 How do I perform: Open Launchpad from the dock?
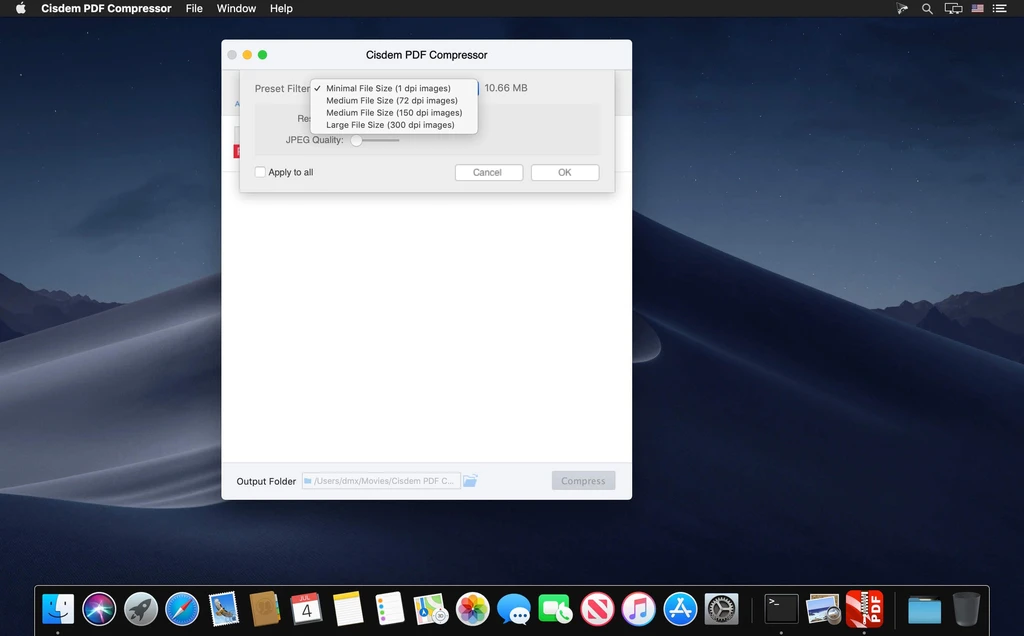pyautogui.click(x=141, y=608)
